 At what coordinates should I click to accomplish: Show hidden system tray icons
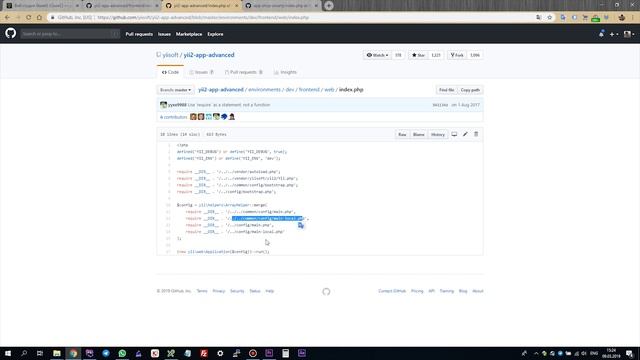pyautogui.click(x=536, y=353)
